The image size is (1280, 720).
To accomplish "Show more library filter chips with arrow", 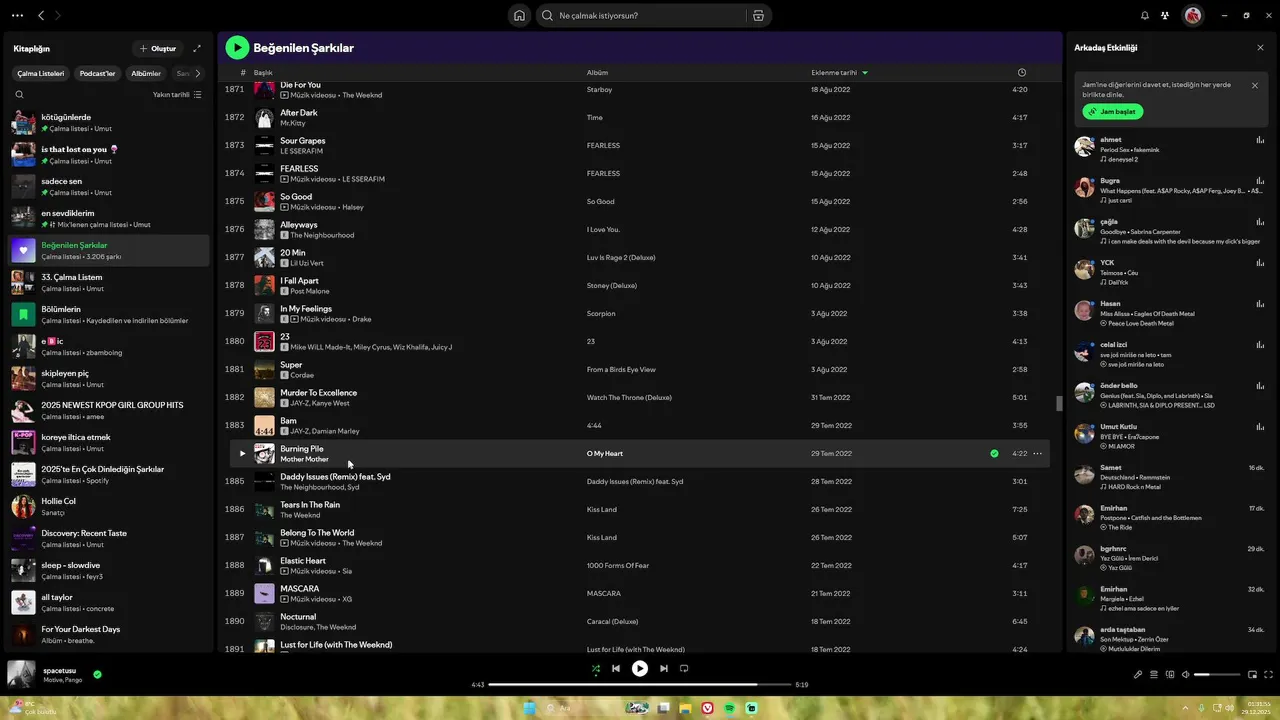I will tap(197, 73).
